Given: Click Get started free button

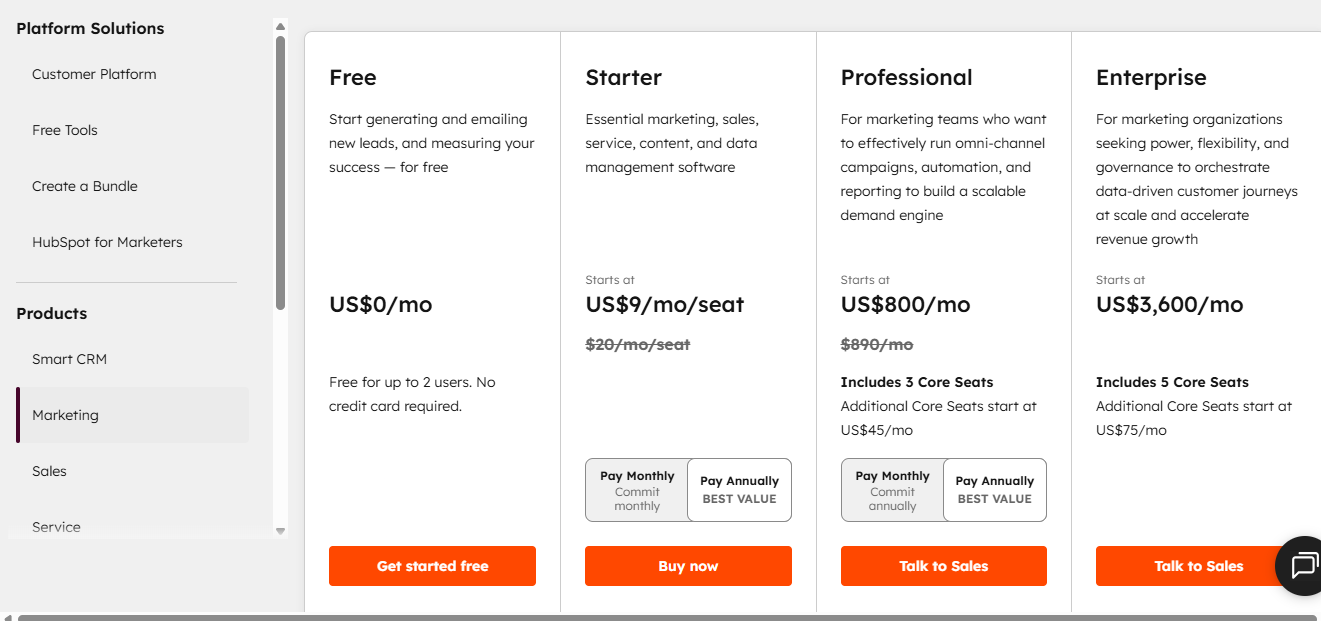Looking at the screenshot, I should pyautogui.click(x=432, y=566).
